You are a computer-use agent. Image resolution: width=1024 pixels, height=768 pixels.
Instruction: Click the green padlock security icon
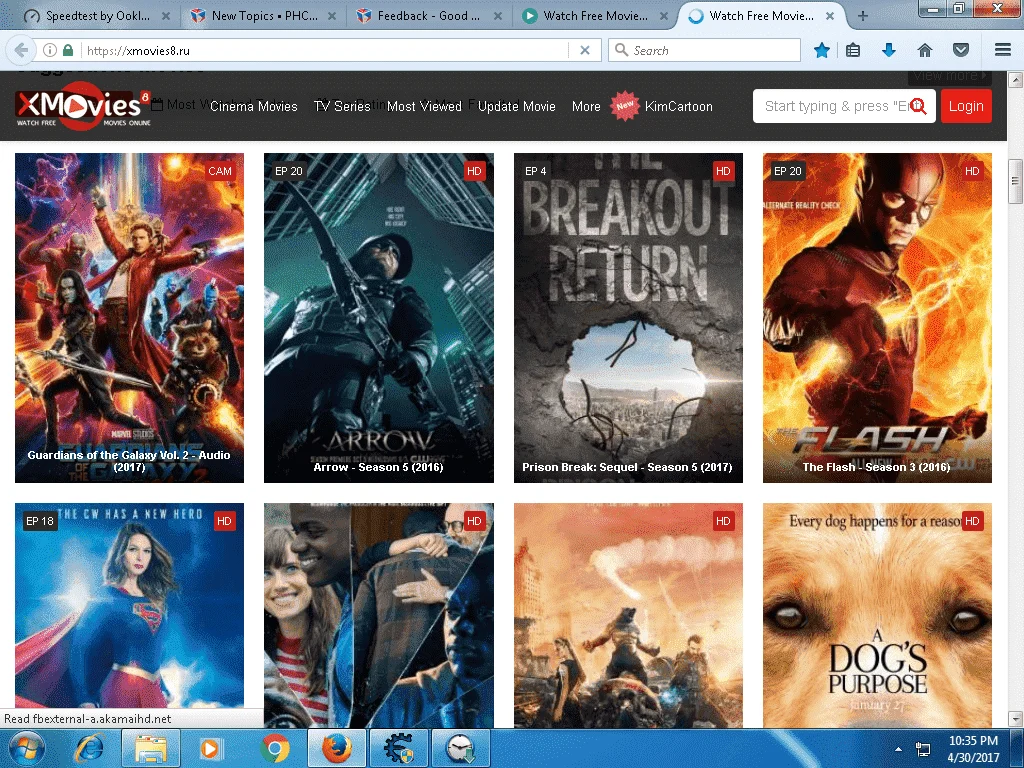point(68,50)
